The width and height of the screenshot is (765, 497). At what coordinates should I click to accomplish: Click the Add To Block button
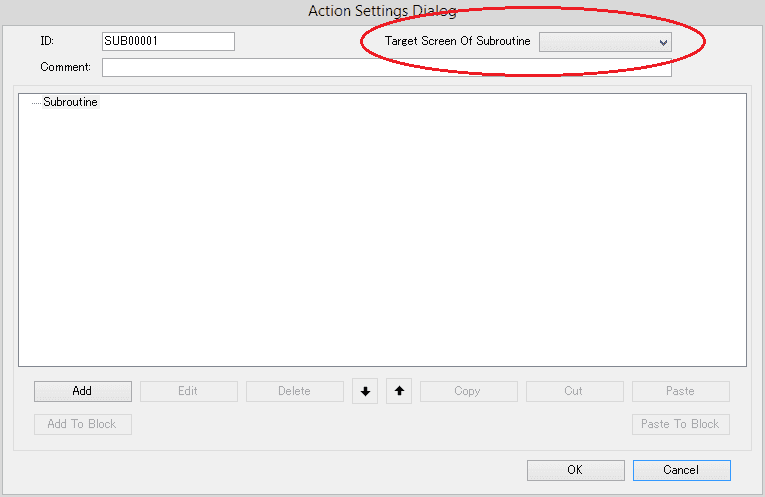pos(82,424)
